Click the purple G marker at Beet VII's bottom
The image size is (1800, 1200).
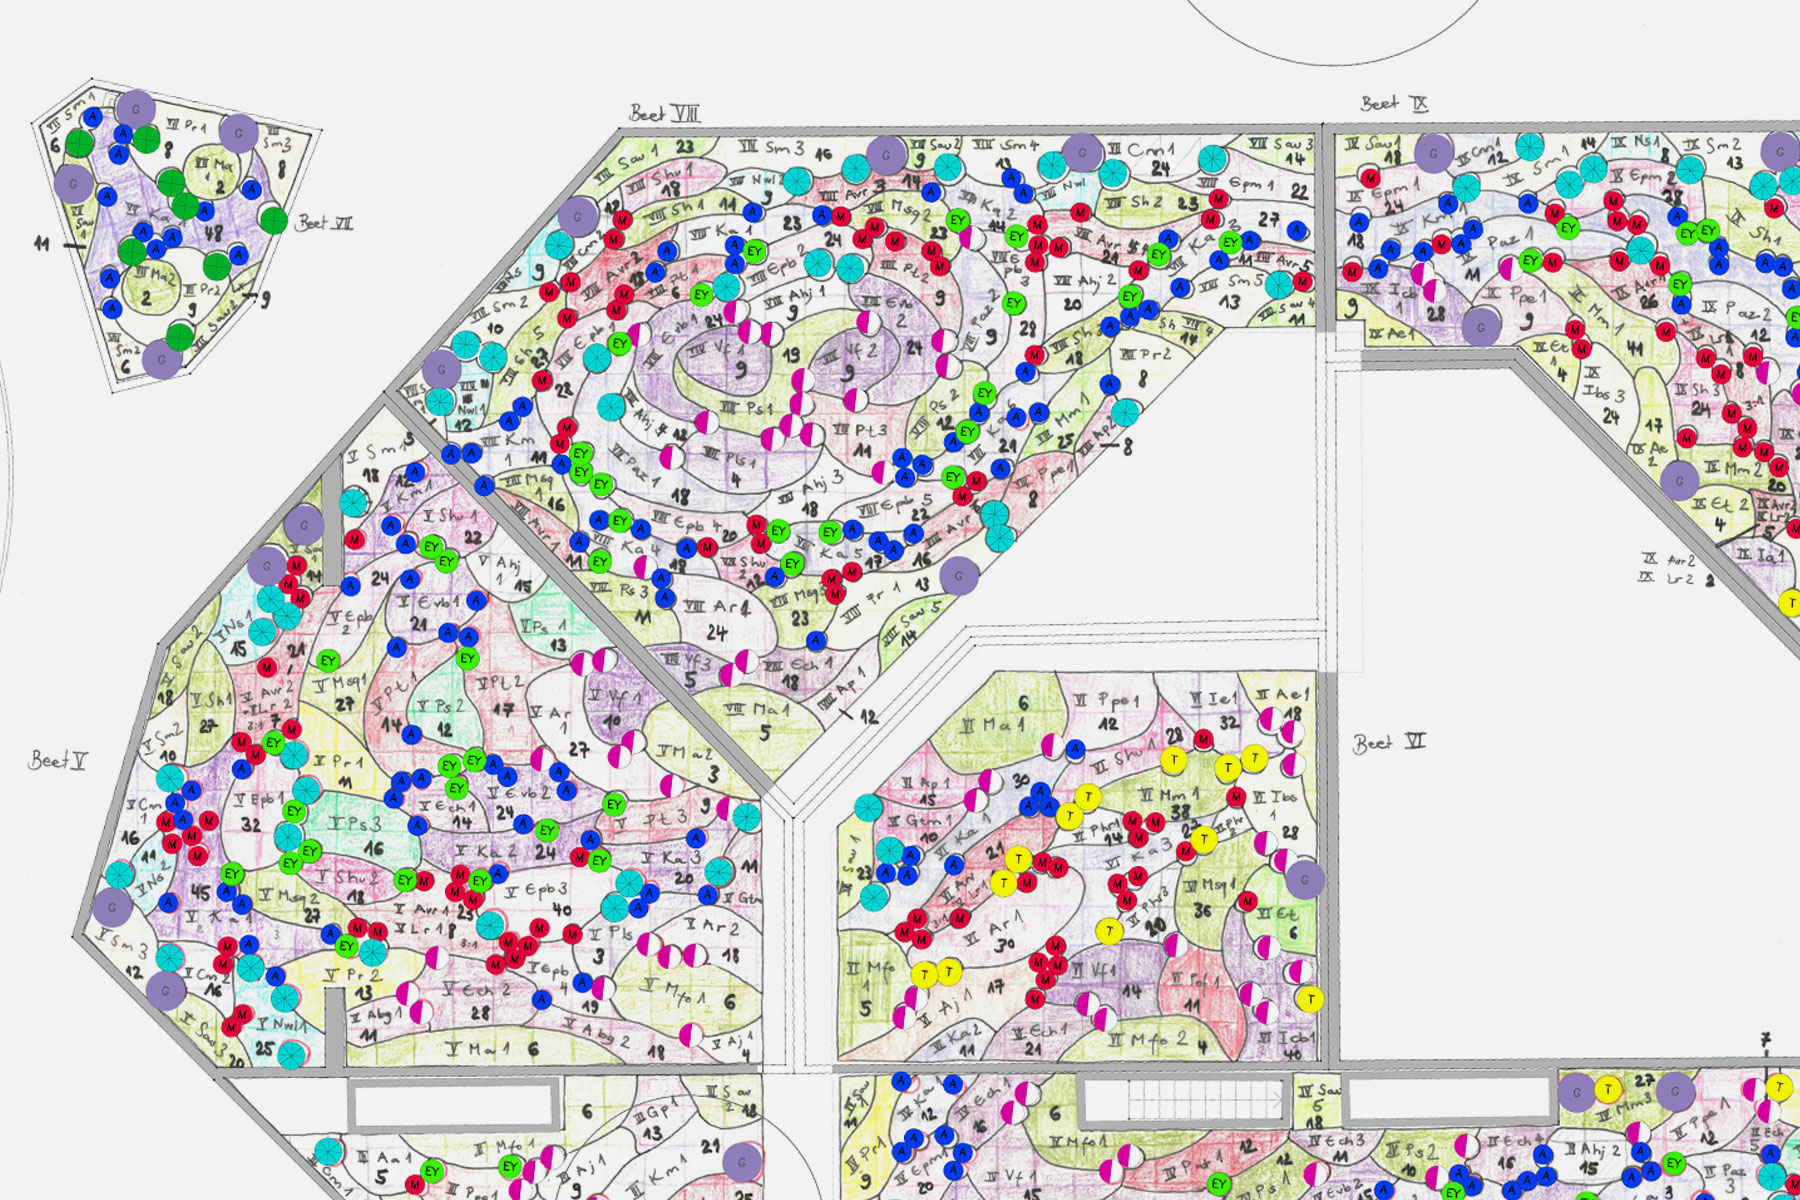pos(162,359)
